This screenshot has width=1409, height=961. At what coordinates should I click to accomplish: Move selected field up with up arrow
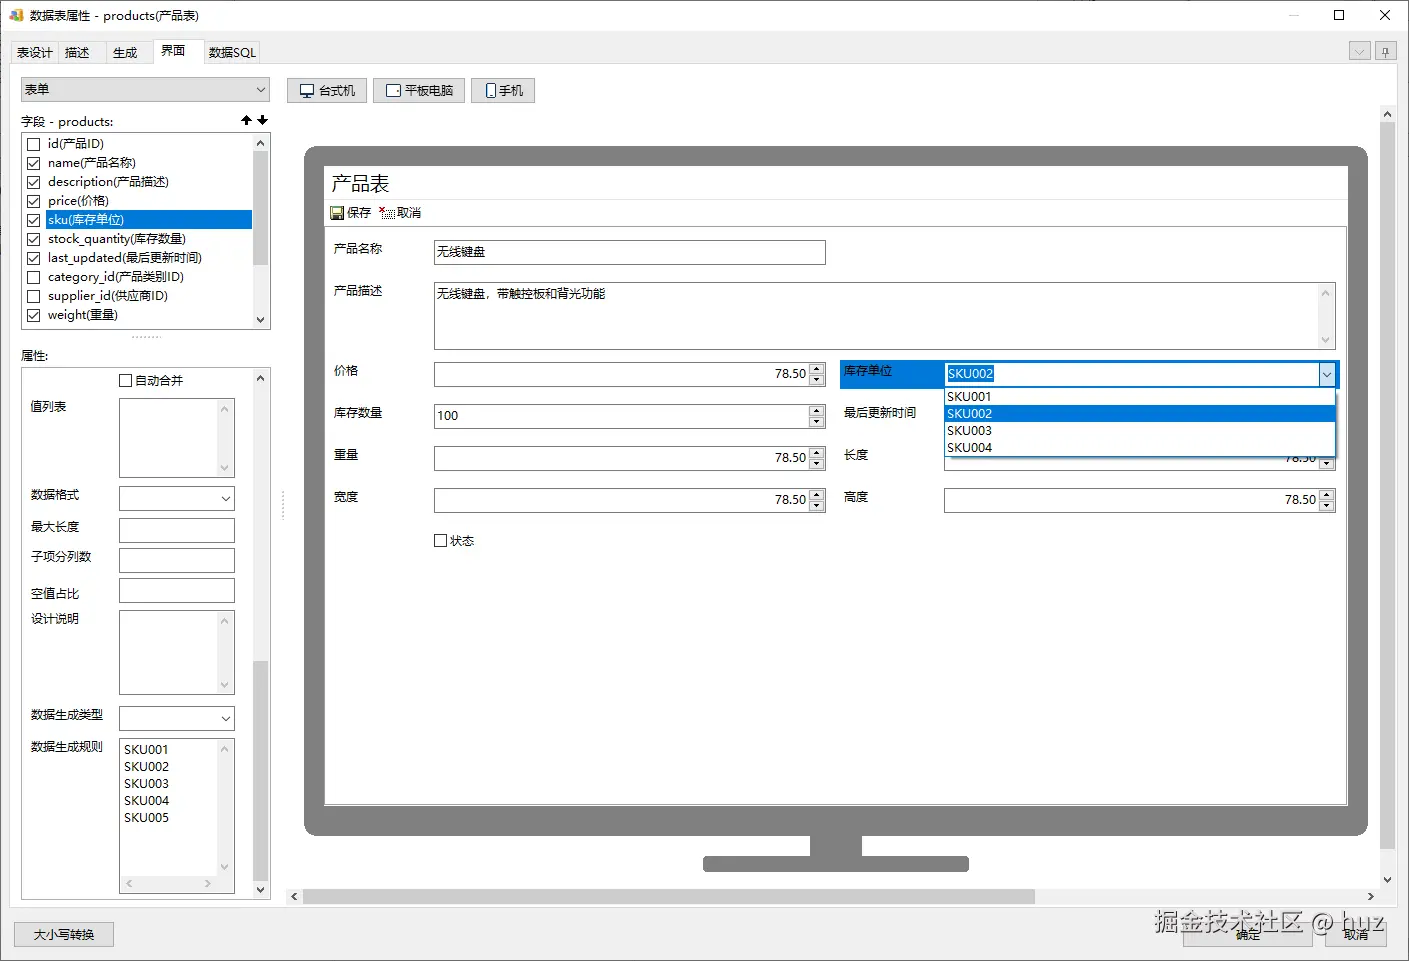tap(246, 120)
